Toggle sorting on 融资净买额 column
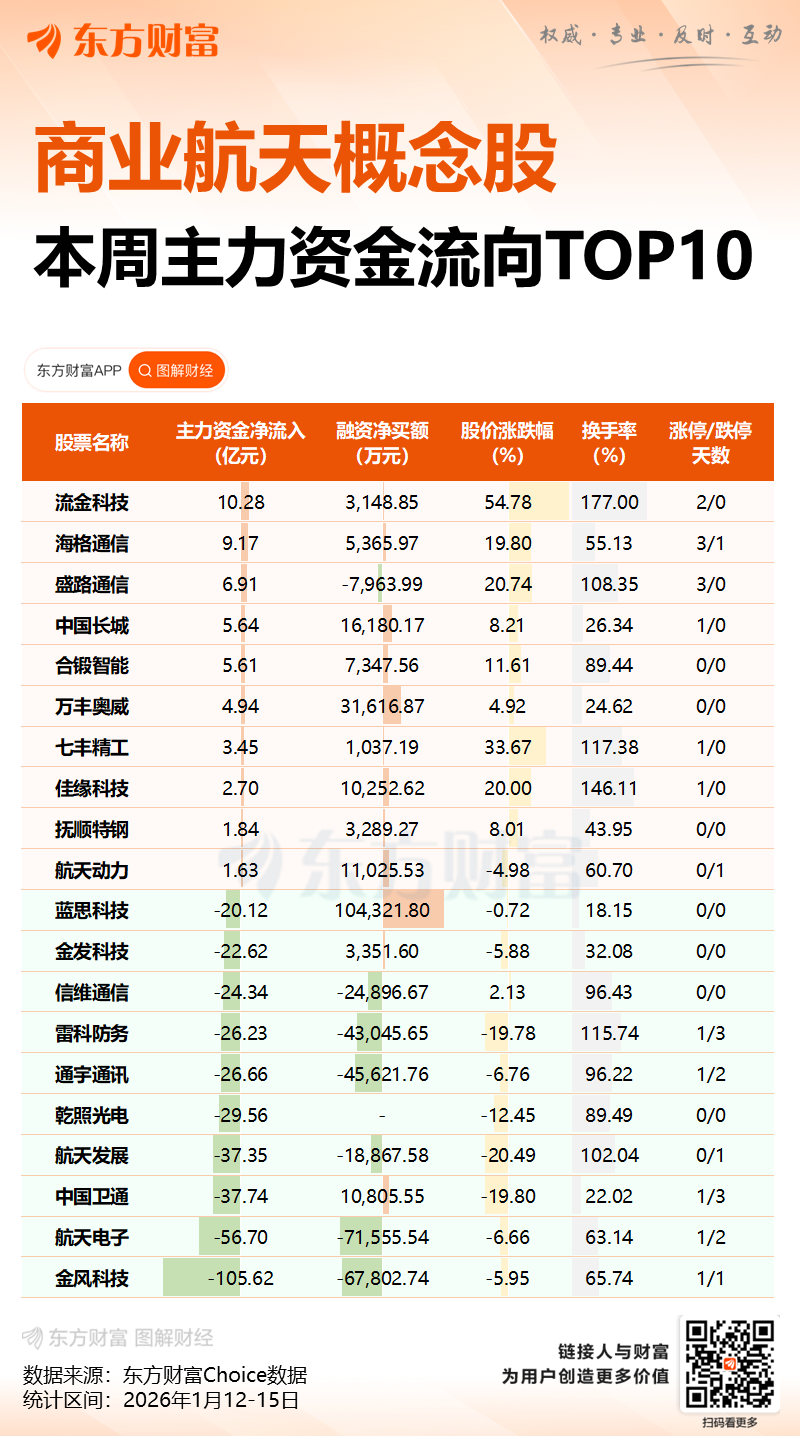This screenshot has width=800, height=1436. [380, 442]
